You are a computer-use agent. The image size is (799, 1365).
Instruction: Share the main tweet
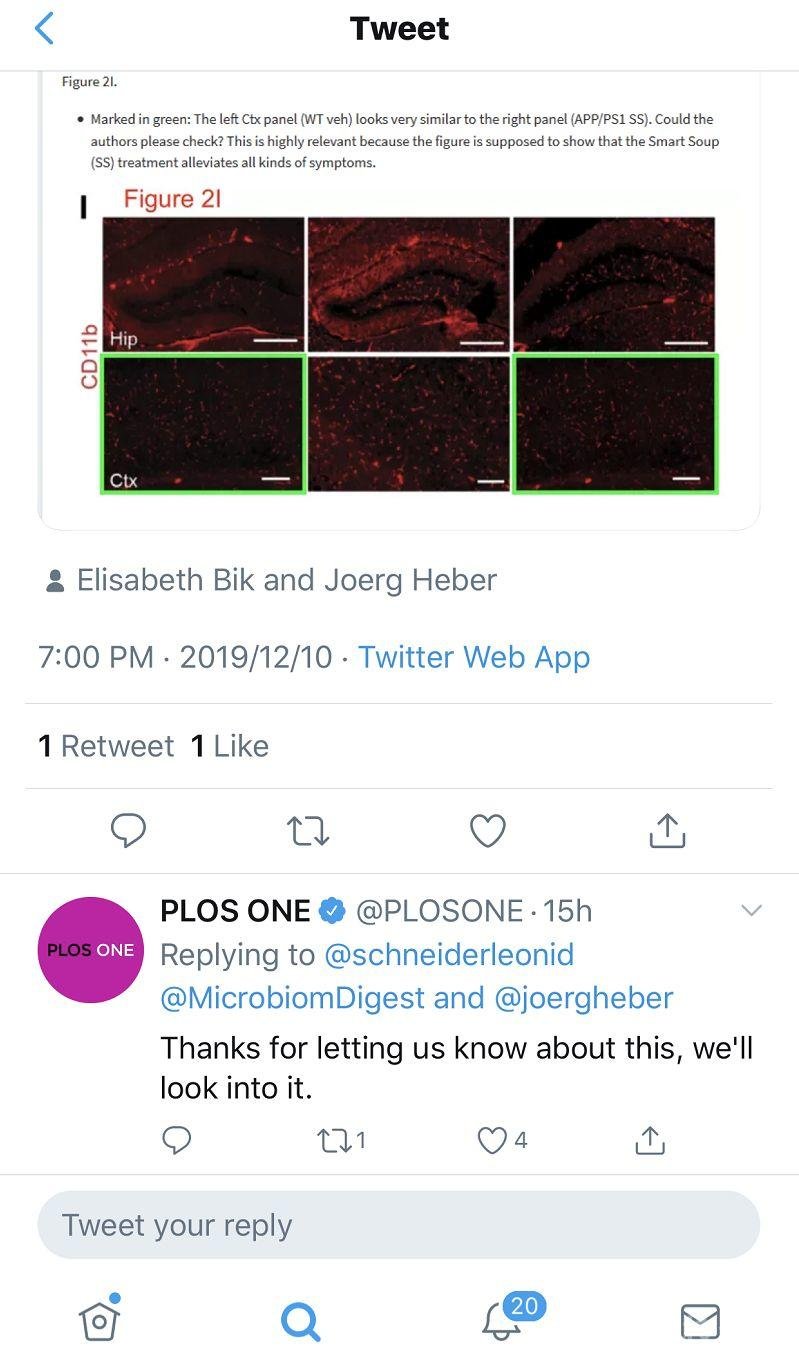(x=667, y=830)
